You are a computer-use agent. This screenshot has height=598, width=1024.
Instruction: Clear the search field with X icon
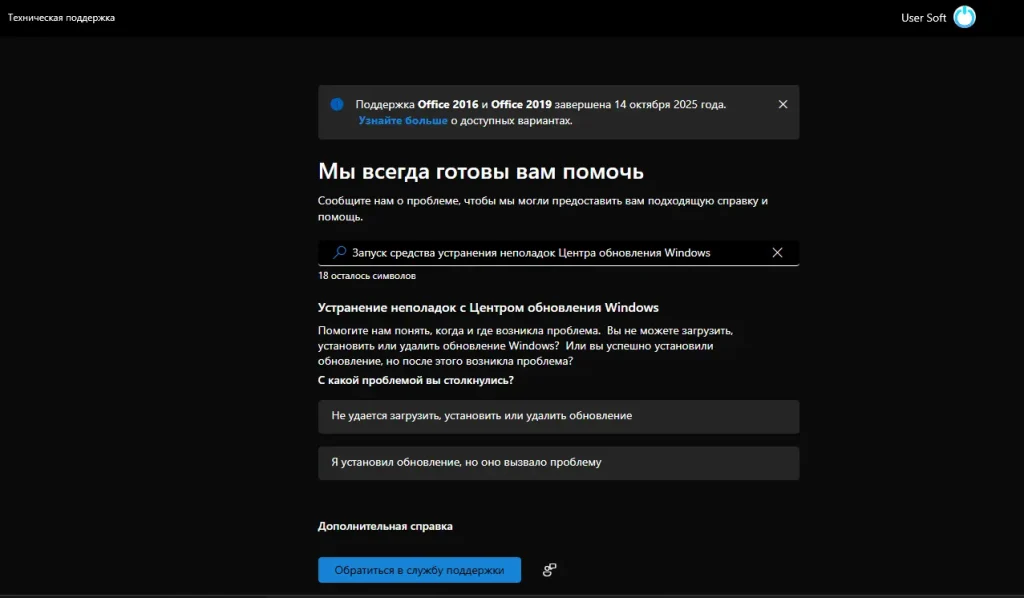(x=777, y=253)
